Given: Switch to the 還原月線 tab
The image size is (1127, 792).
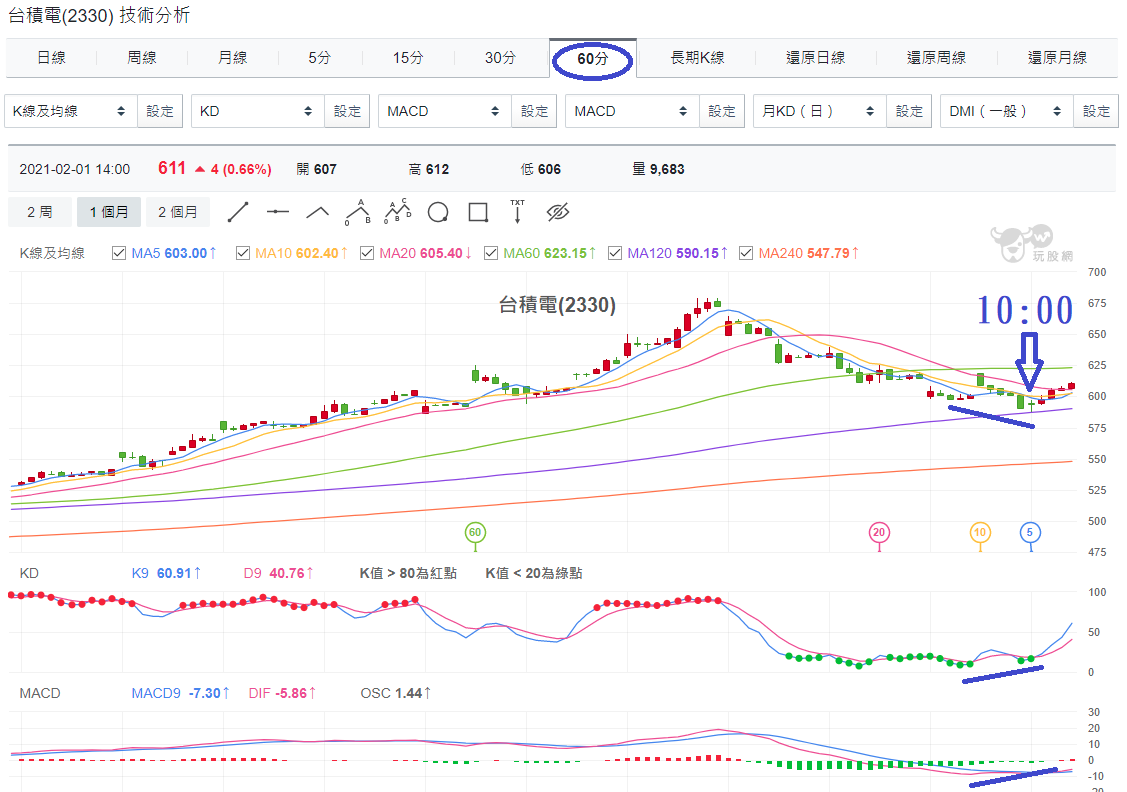Looking at the screenshot, I should point(1057,57).
